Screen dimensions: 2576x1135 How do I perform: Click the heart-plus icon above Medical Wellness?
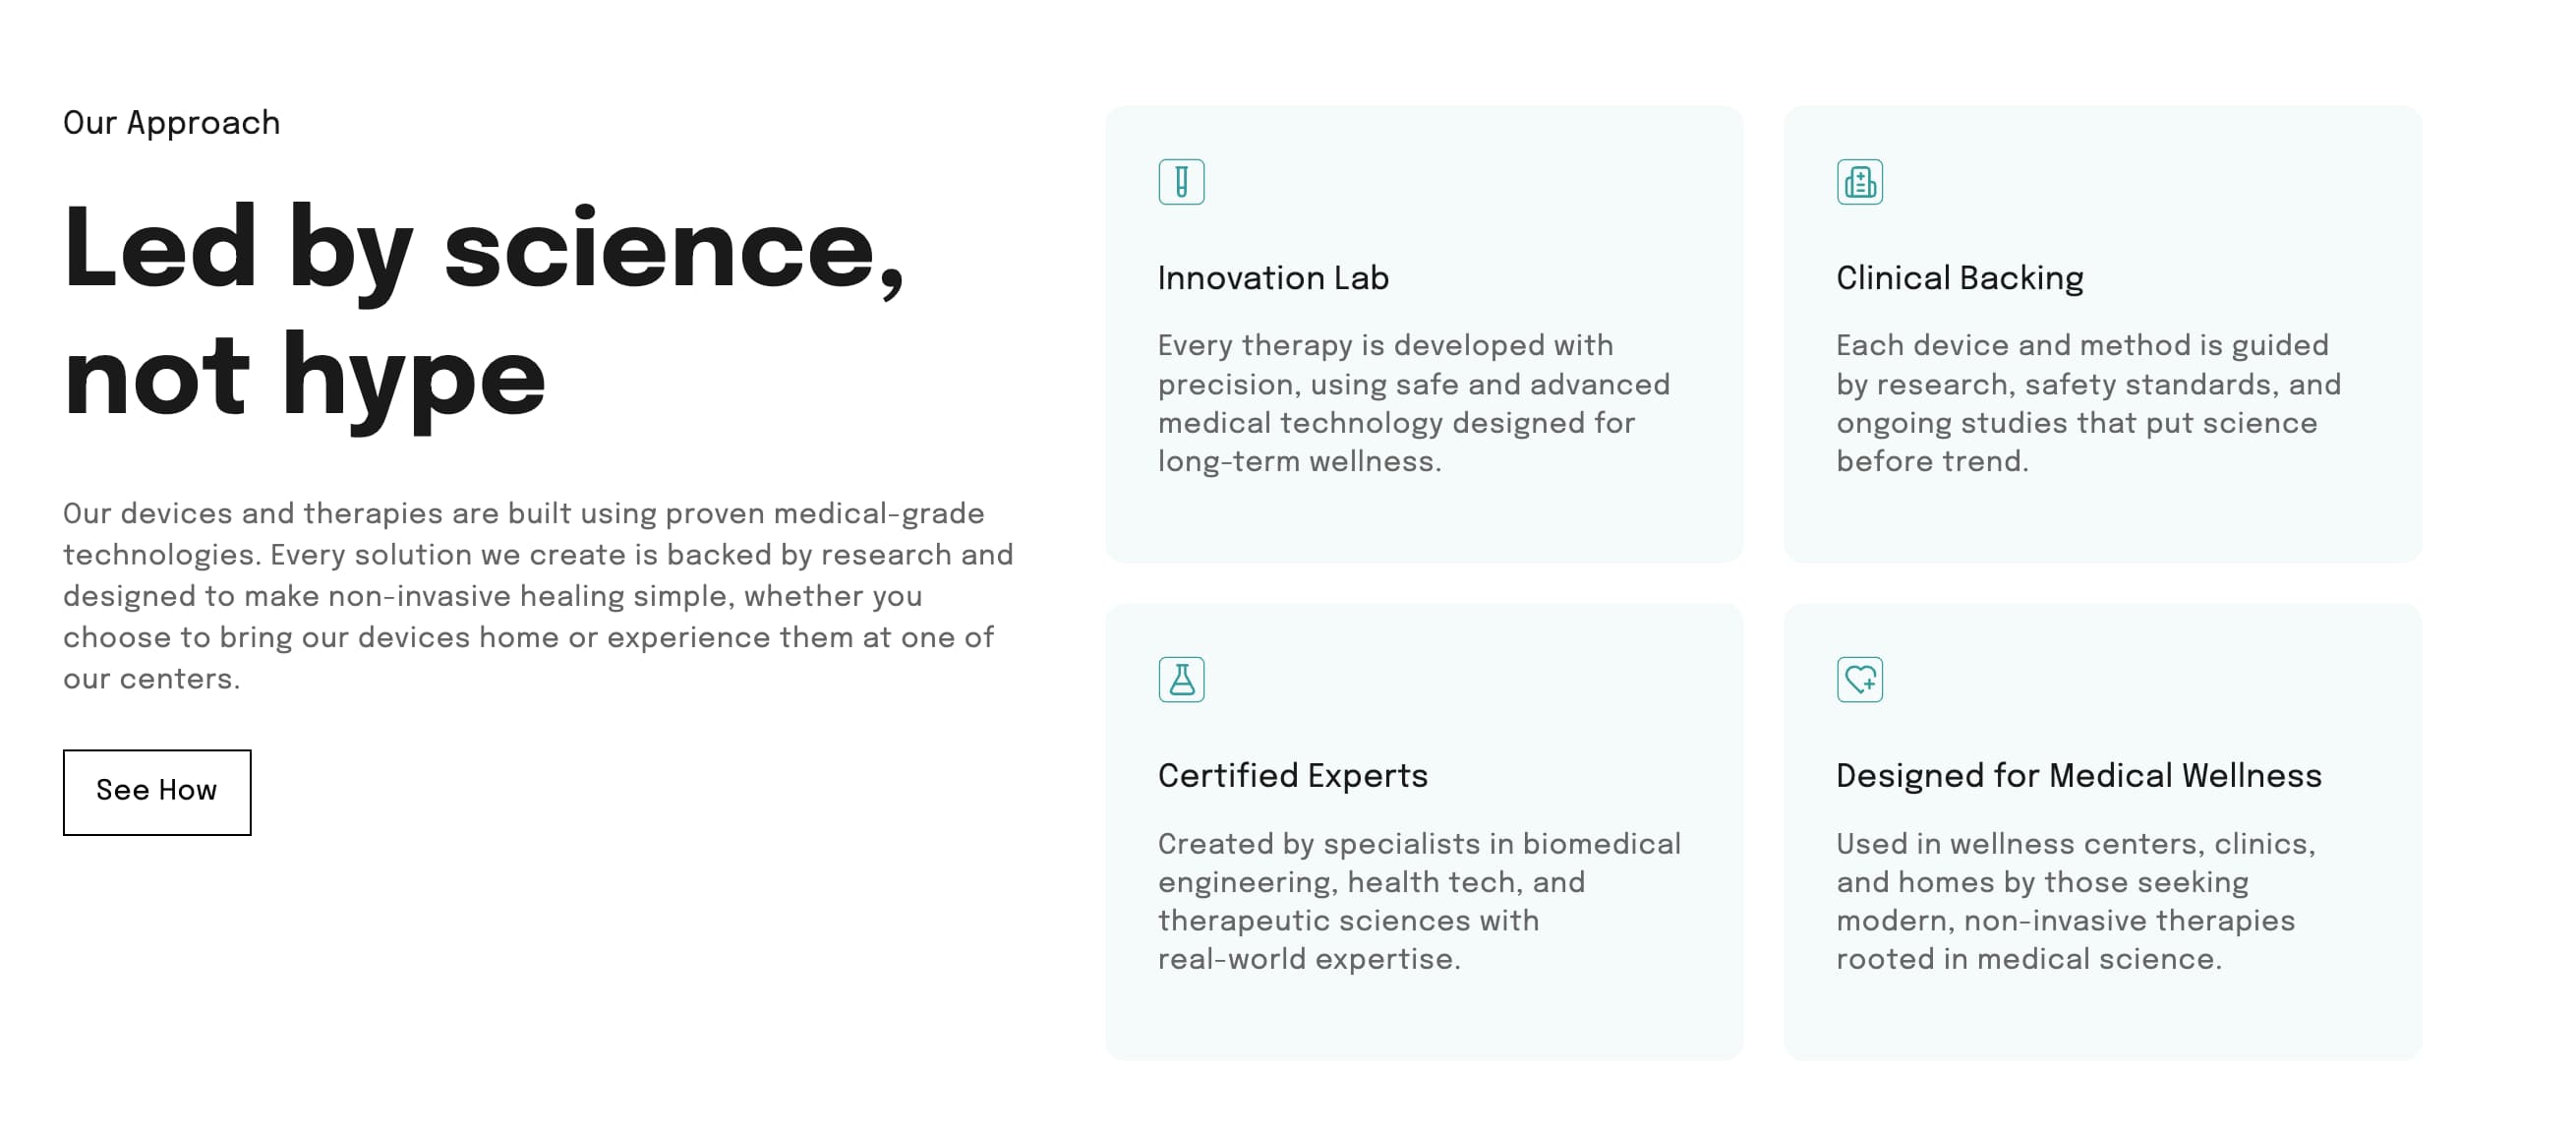click(x=1859, y=680)
